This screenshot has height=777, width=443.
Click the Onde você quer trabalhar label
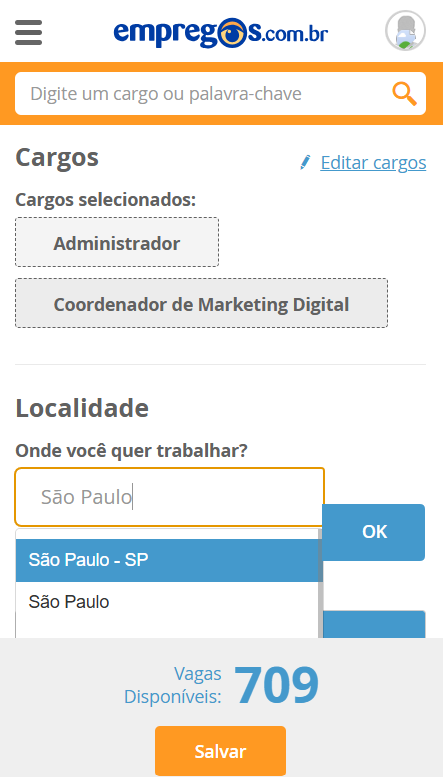(131, 451)
